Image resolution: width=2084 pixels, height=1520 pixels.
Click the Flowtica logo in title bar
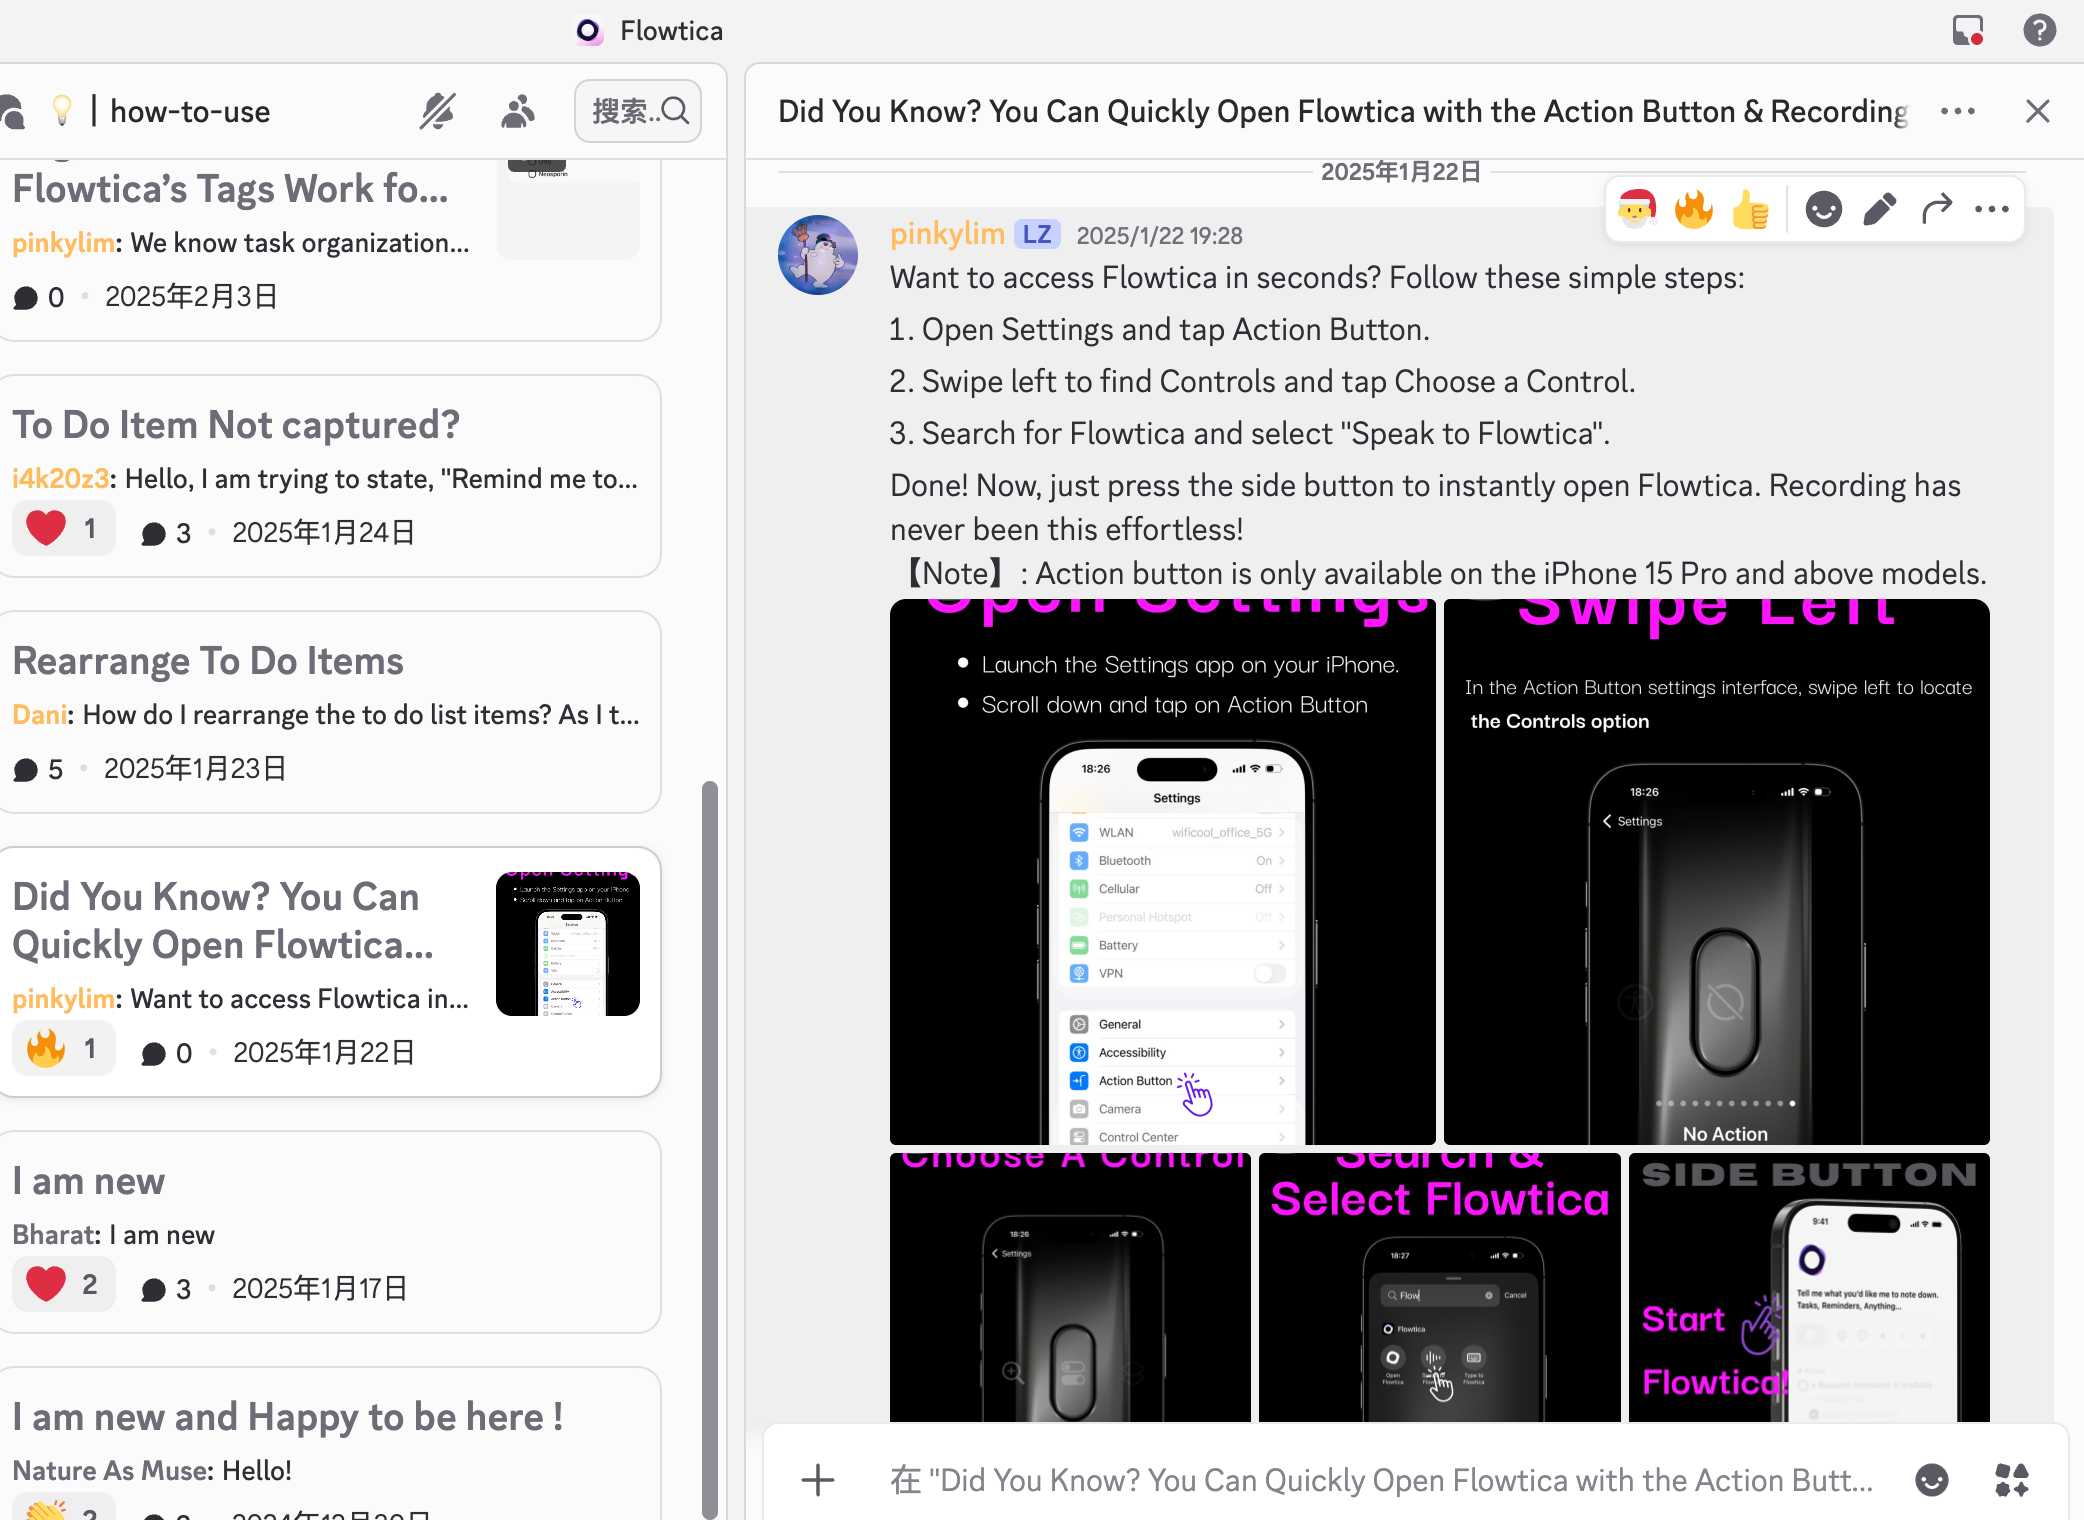589,31
